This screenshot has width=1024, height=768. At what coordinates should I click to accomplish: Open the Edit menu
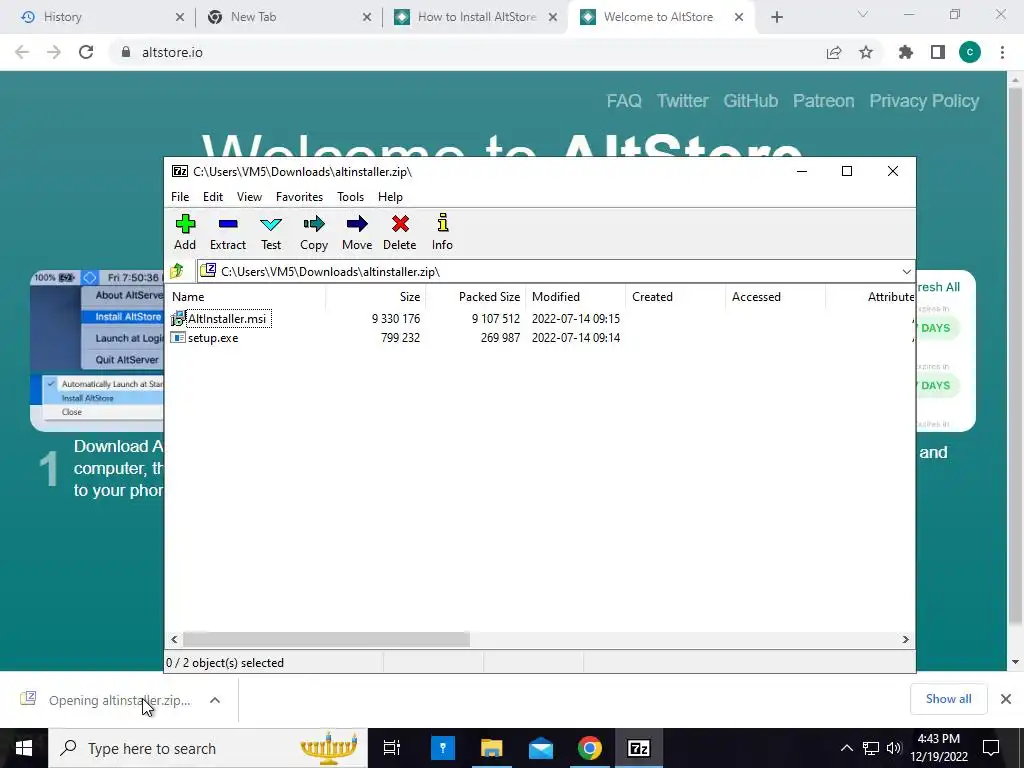[213, 197]
